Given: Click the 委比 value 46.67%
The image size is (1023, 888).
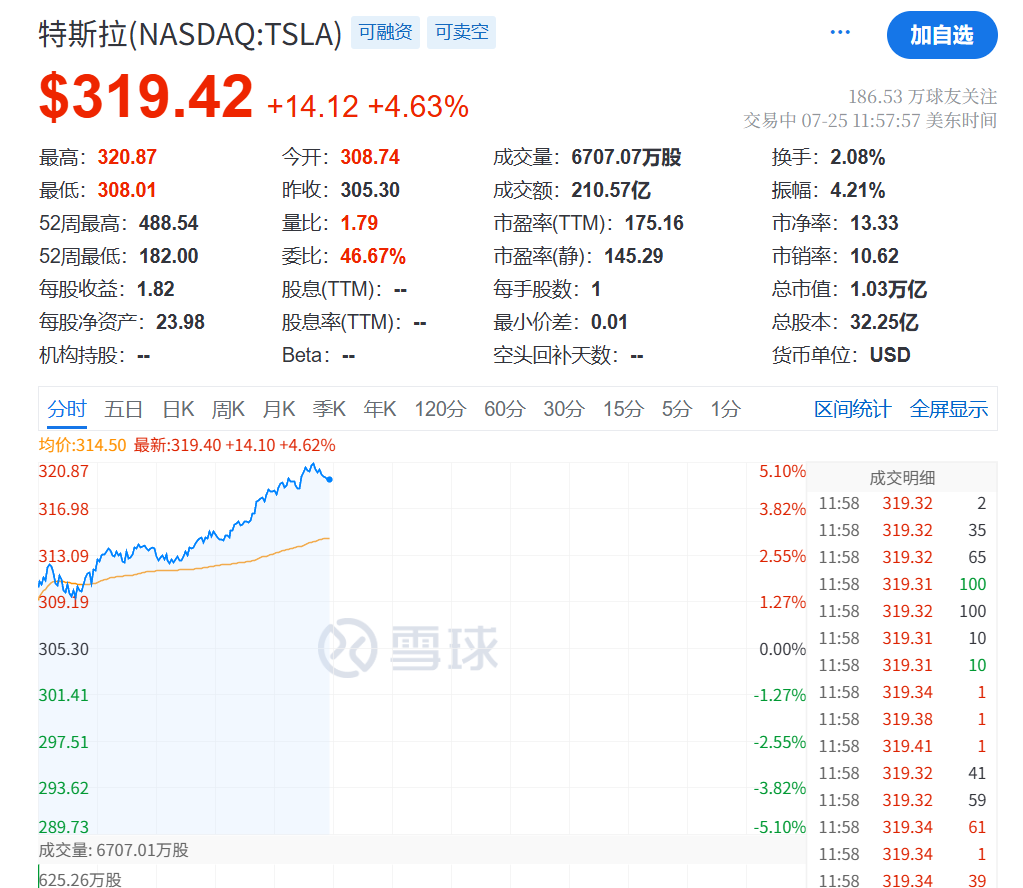Looking at the screenshot, I should point(373,256).
